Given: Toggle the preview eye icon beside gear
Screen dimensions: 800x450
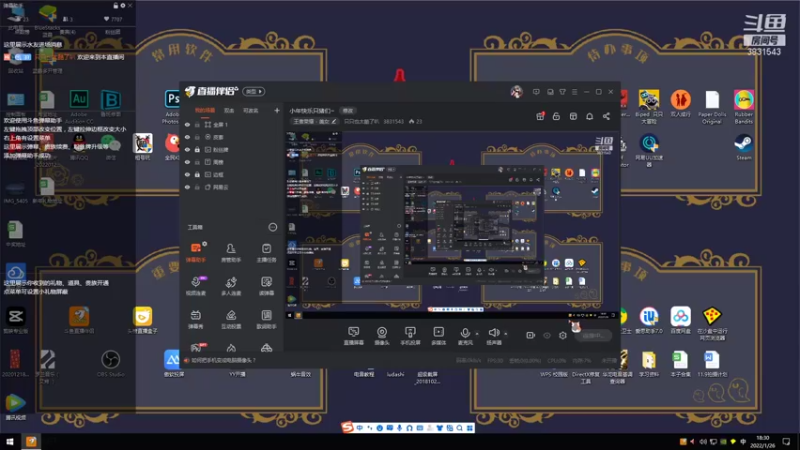Looking at the screenshot, I should coord(547,335).
